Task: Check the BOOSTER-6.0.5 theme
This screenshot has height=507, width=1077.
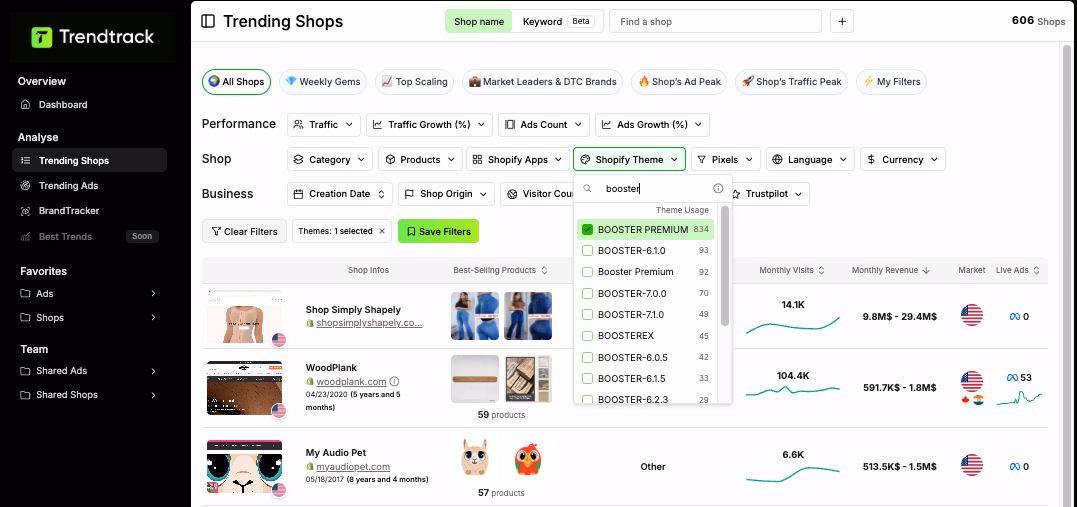Action: click(587, 357)
